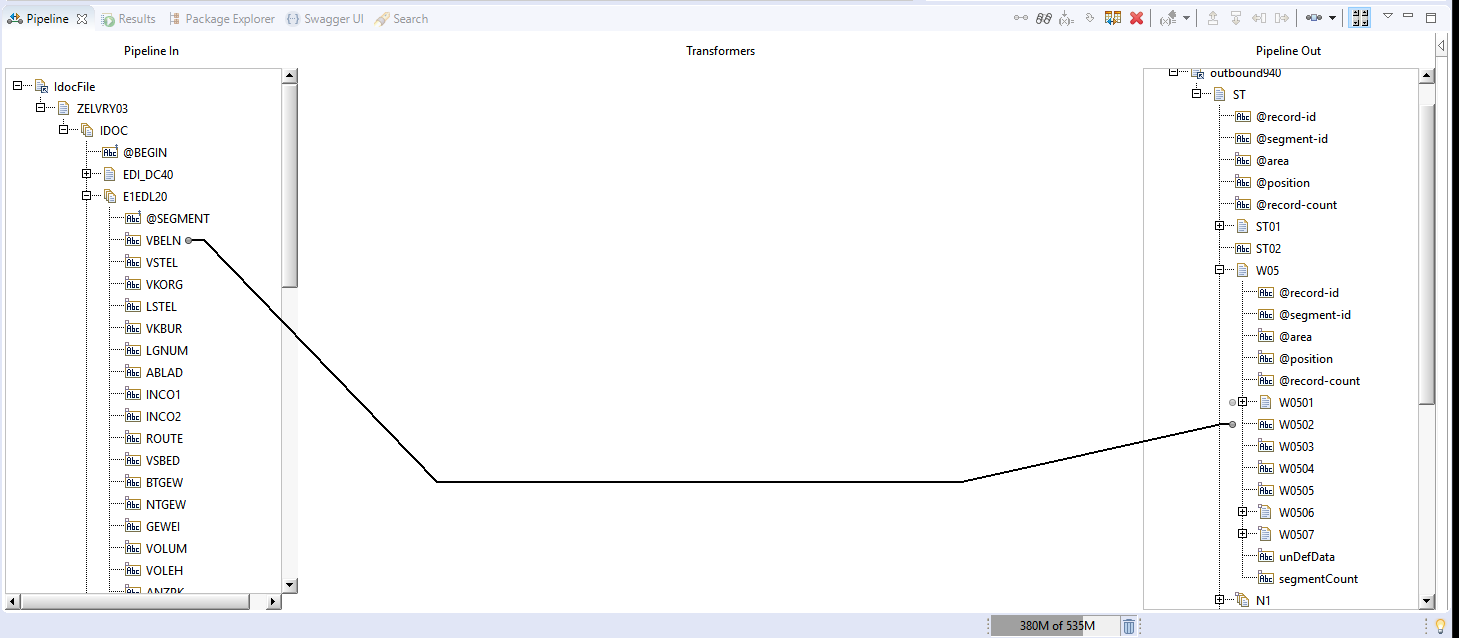The width and height of the screenshot is (1459, 638).
Task: Click the shift right arrow icon
Action: [x=1281, y=18]
